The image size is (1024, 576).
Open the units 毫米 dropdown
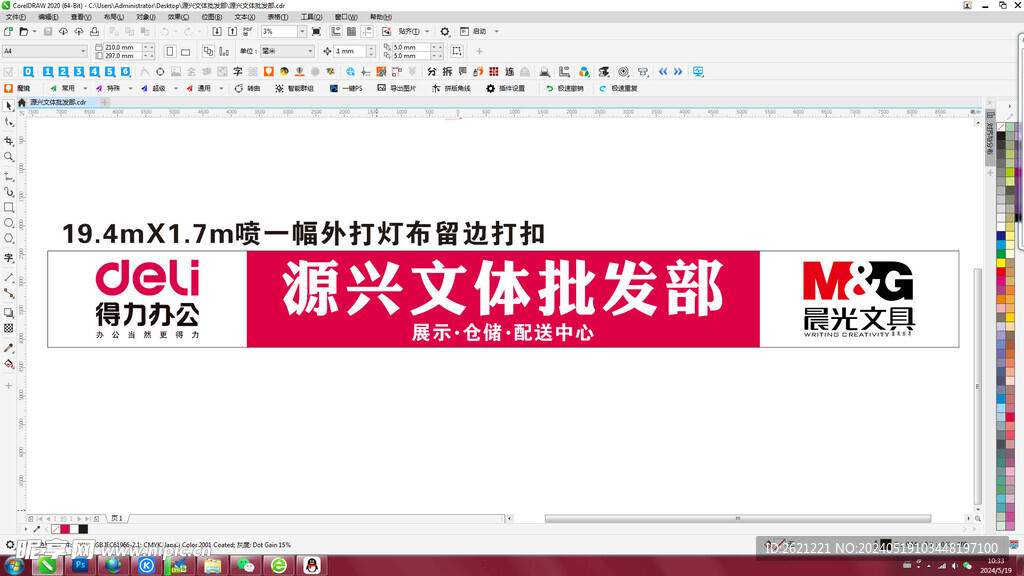point(310,51)
